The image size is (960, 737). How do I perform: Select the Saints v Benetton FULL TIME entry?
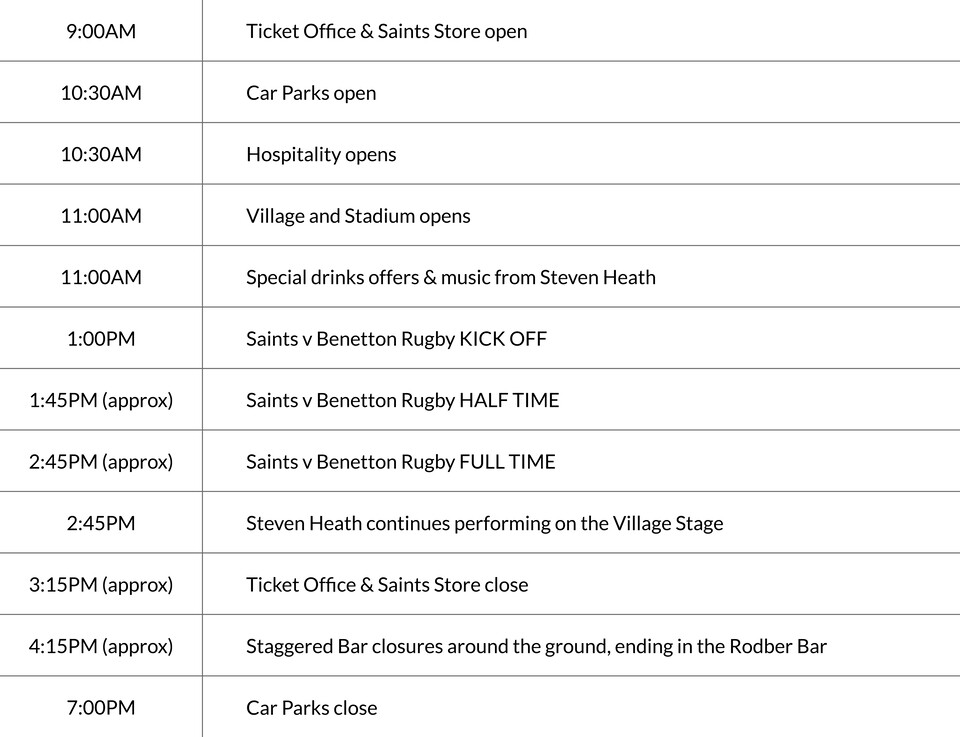(x=400, y=462)
